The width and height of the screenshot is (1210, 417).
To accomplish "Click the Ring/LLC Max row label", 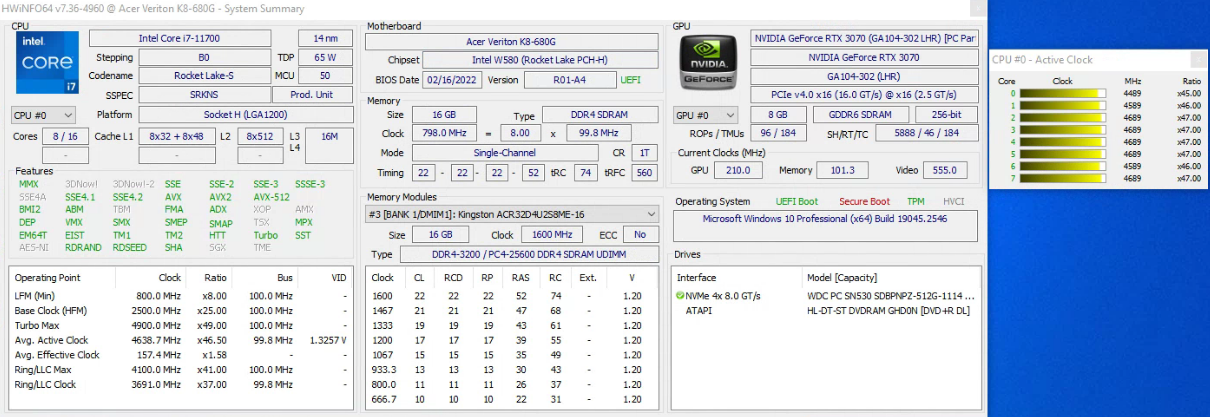I will (43, 369).
